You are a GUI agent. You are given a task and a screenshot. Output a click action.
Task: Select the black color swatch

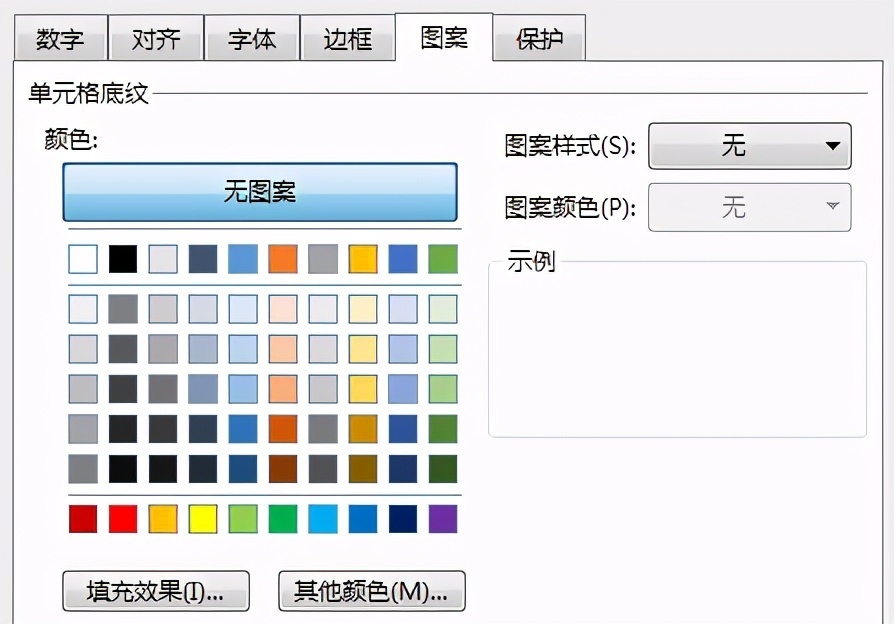point(122,258)
